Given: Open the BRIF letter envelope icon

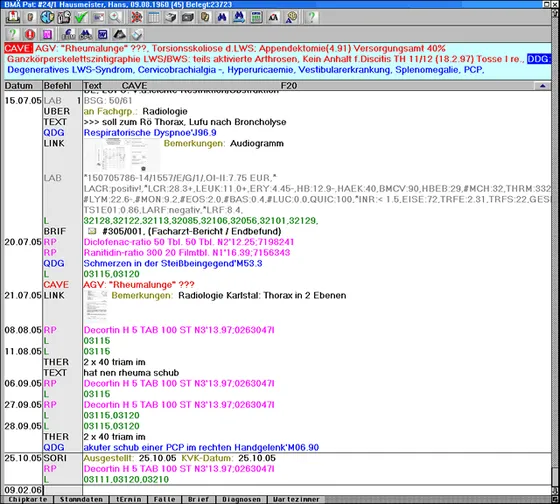Looking at the screenshot, I should point(92,231).
